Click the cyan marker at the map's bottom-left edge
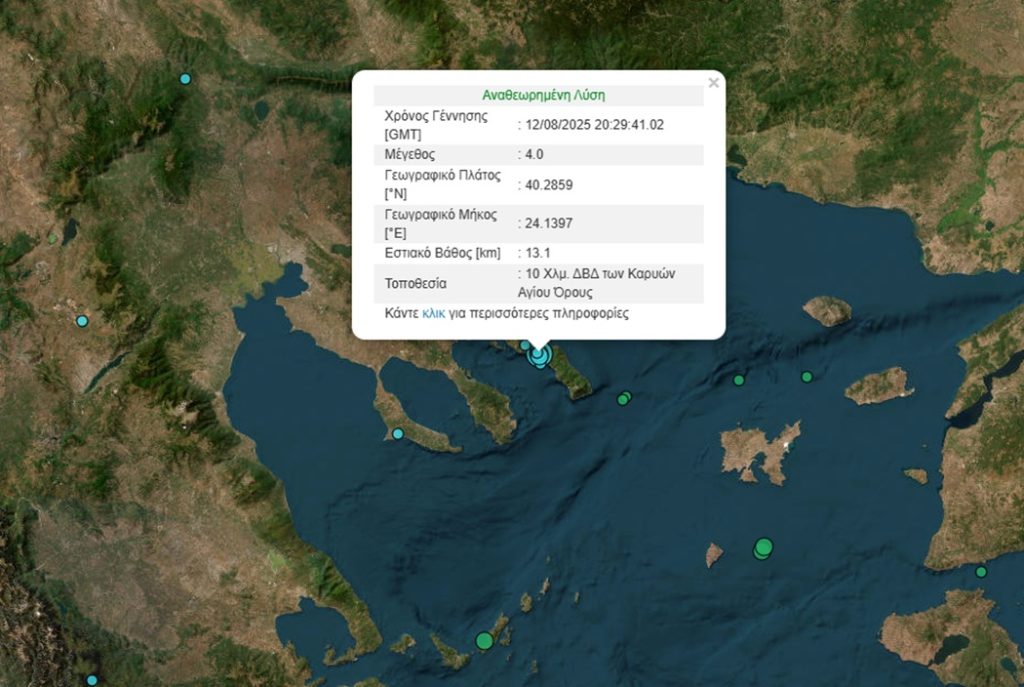Screen dimensions: 1024x687 click(92, 680)
